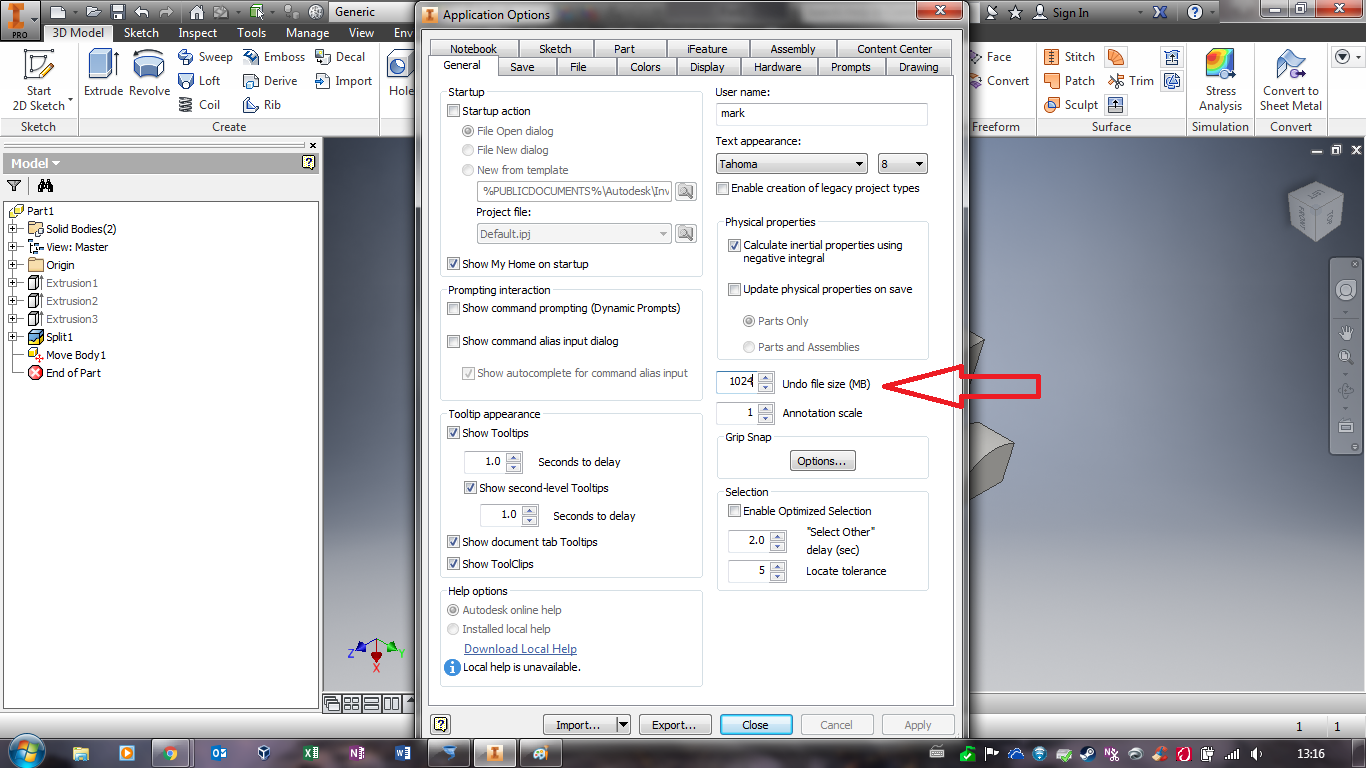The image size is (1366, 768).
Task: Toggle Show second-level Tooltips
Action: [x=470, y=489]
